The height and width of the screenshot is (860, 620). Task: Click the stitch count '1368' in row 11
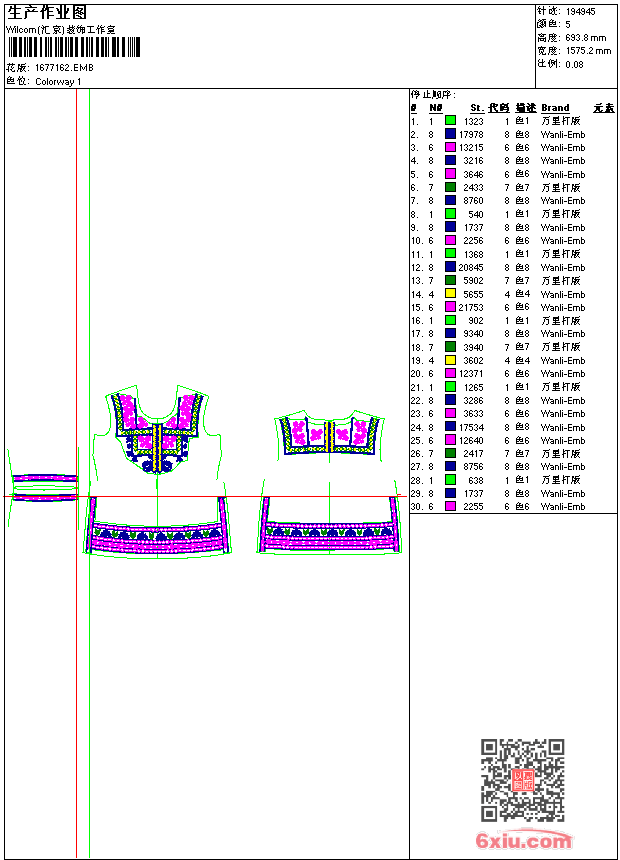coord(473,254)
